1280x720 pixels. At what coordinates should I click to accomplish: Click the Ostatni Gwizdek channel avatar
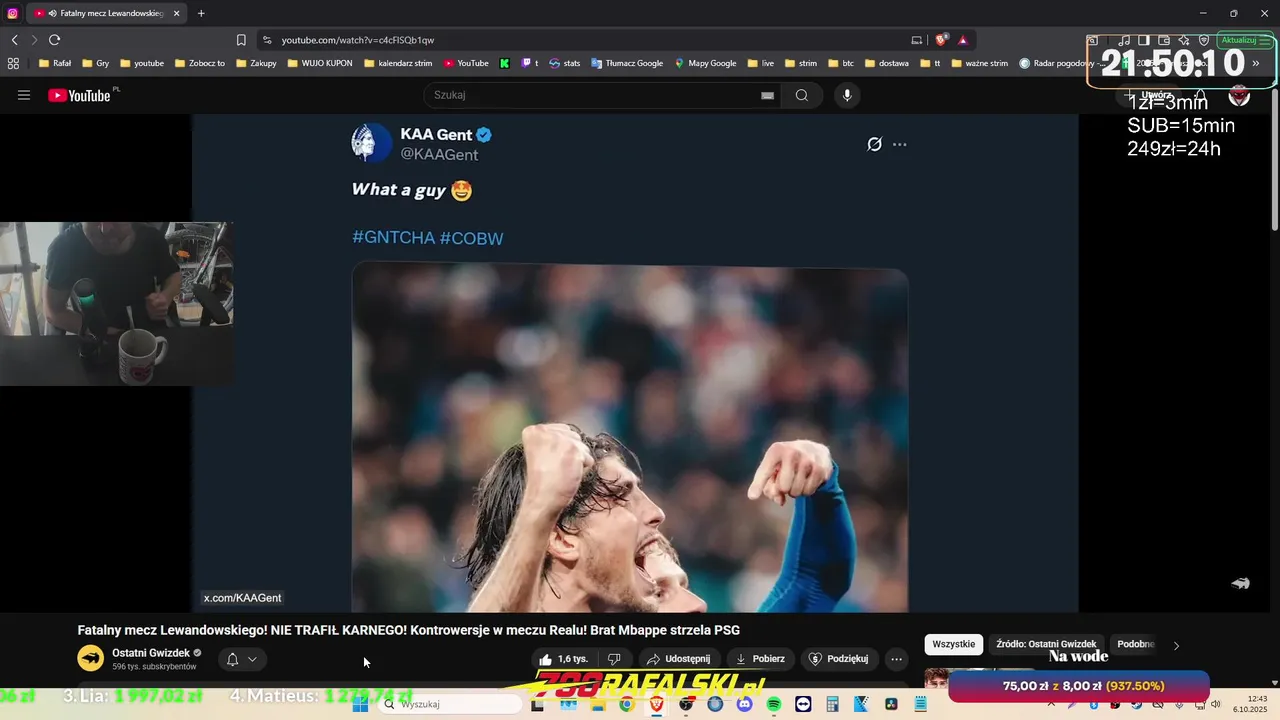tap(90, 658)
